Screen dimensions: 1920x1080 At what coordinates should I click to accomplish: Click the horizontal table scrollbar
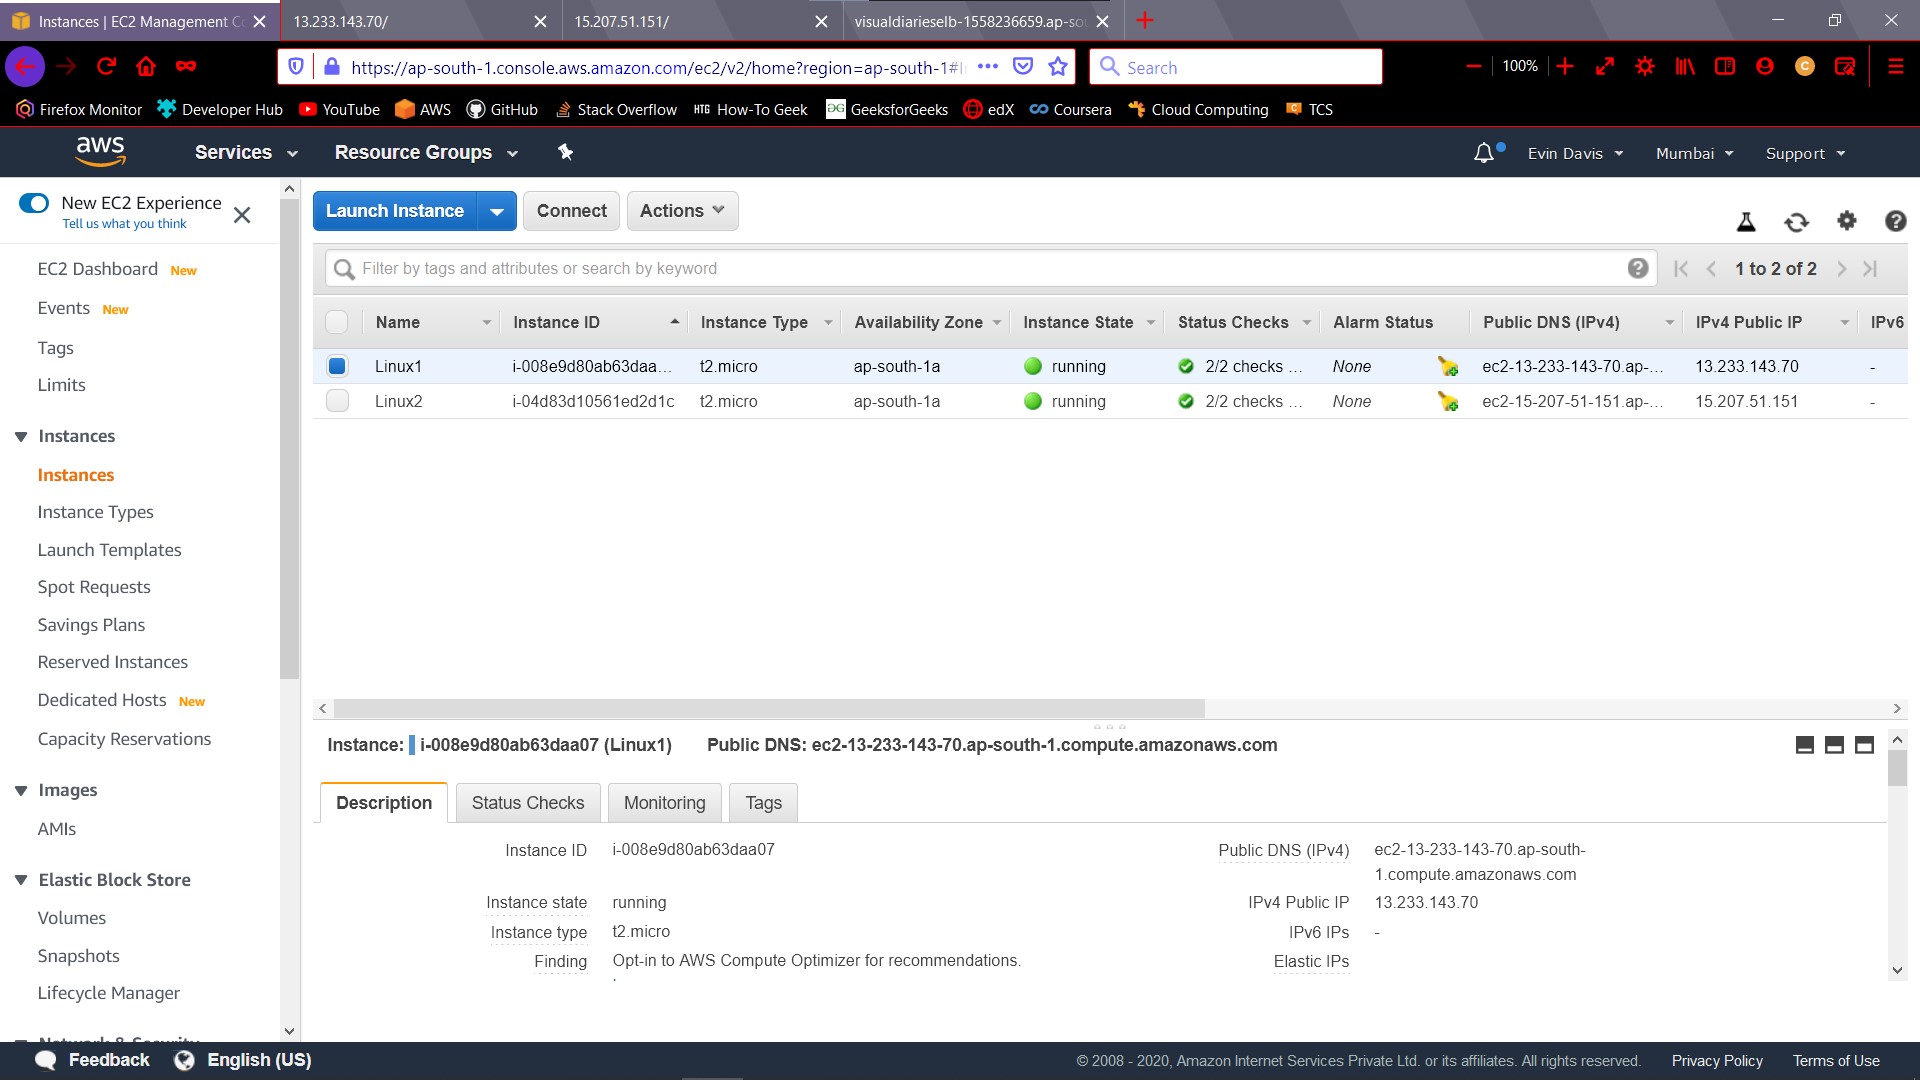(768, 709)
